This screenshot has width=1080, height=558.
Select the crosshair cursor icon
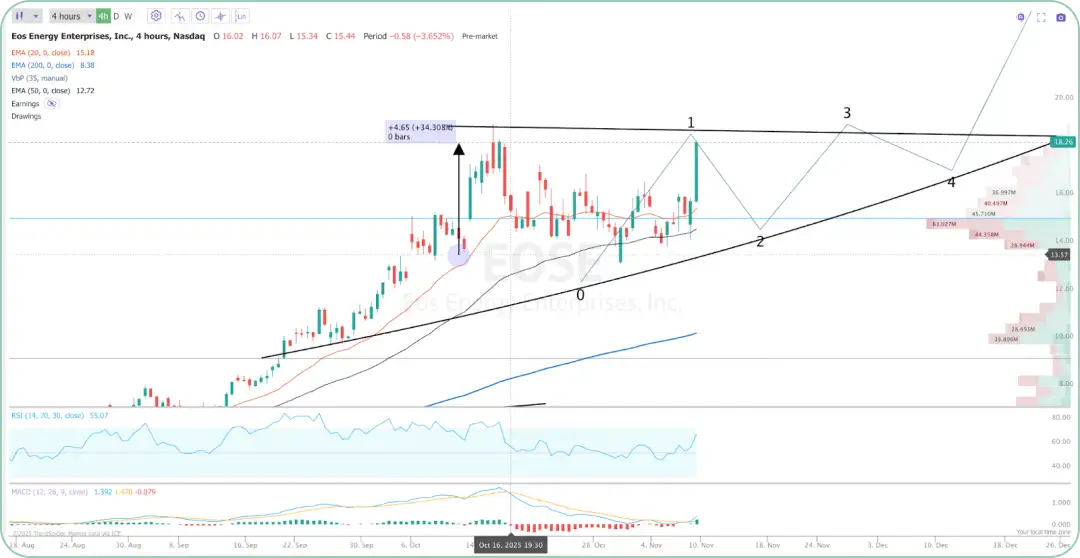(x=220, y=16)
